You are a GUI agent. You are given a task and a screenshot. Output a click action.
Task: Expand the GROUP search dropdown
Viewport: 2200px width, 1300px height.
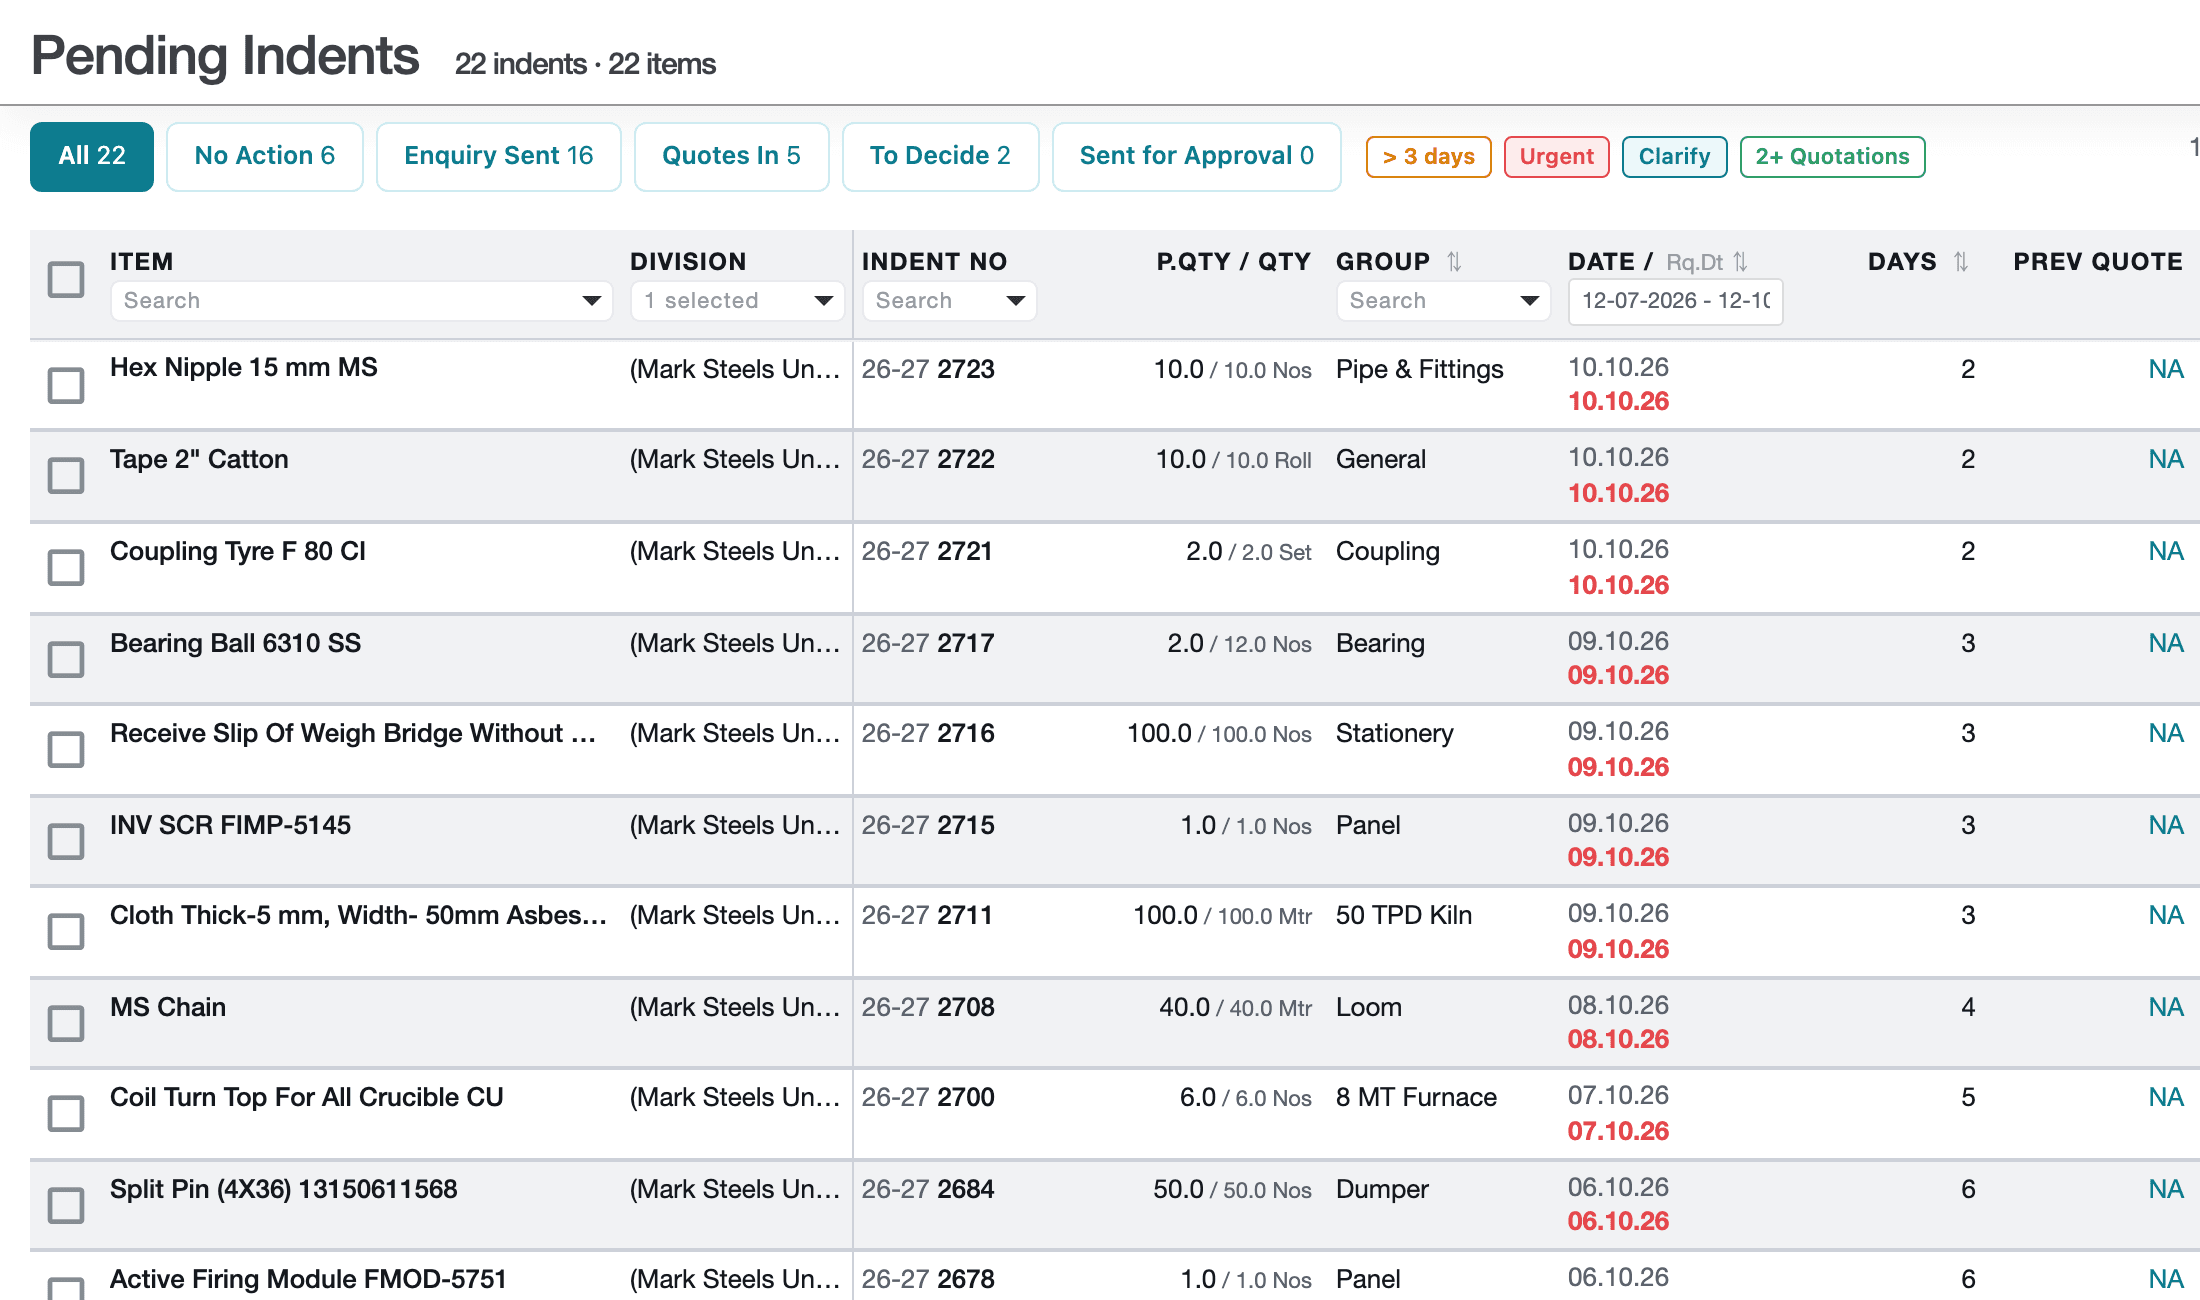[1529, 301]
